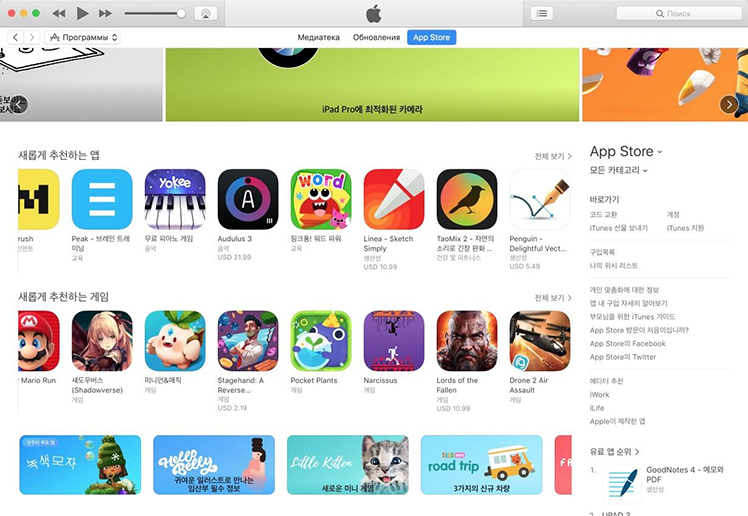
Task: Open the Программы media type dropdown
Action: tap(82, 37)
